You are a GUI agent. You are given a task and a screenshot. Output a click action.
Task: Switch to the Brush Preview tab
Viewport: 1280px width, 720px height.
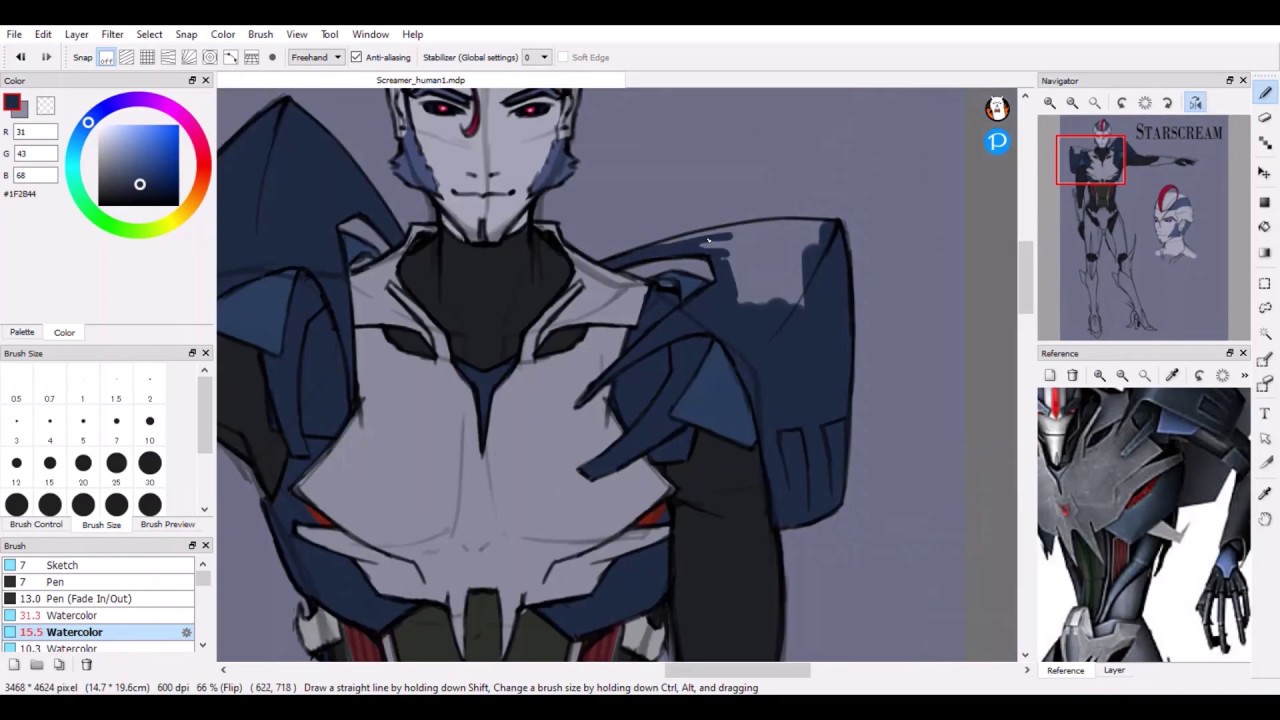pyautogui.click(x=167, y=524)
